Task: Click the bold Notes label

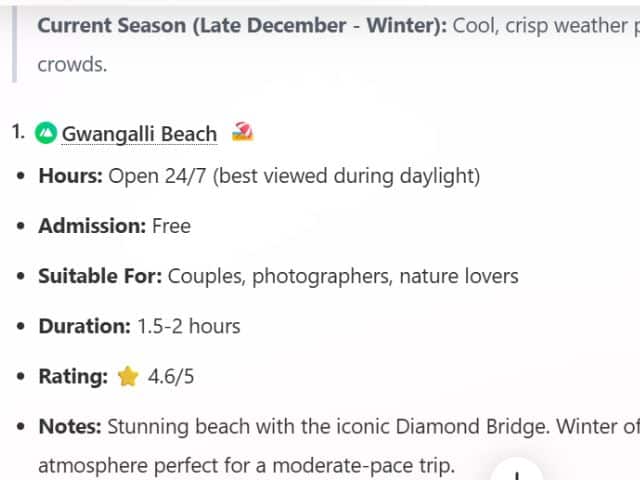Action: (70, 427)
